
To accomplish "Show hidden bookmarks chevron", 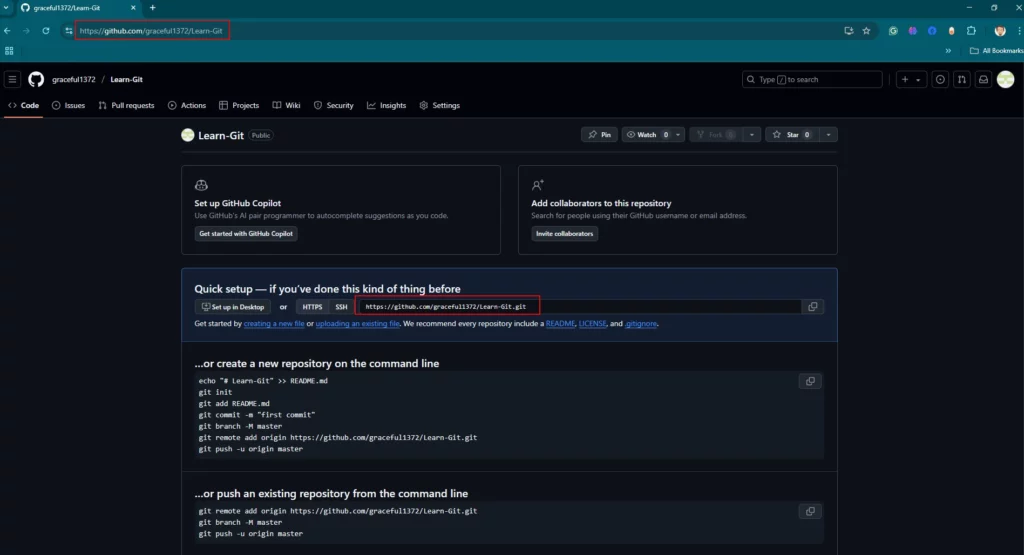I will point(948,51).
